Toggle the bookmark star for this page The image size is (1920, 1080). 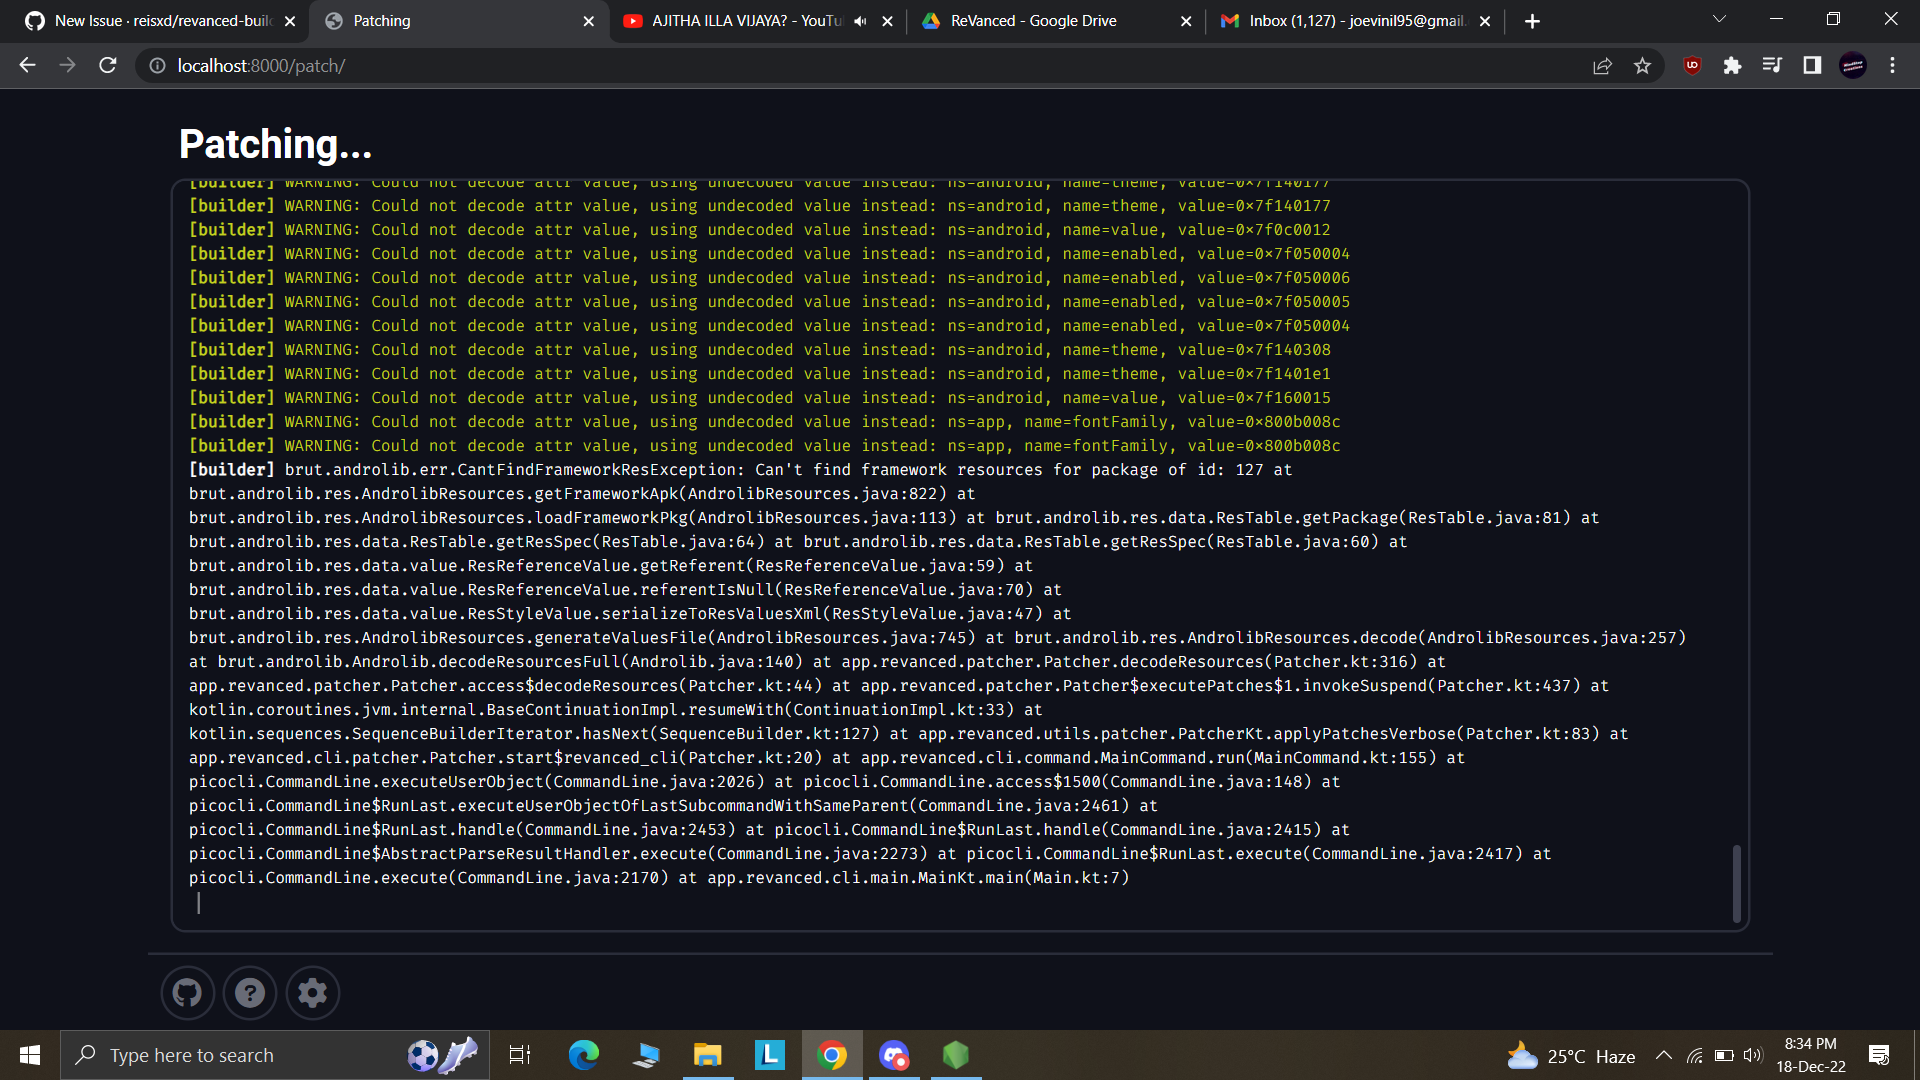click(x=1642, y=65)
